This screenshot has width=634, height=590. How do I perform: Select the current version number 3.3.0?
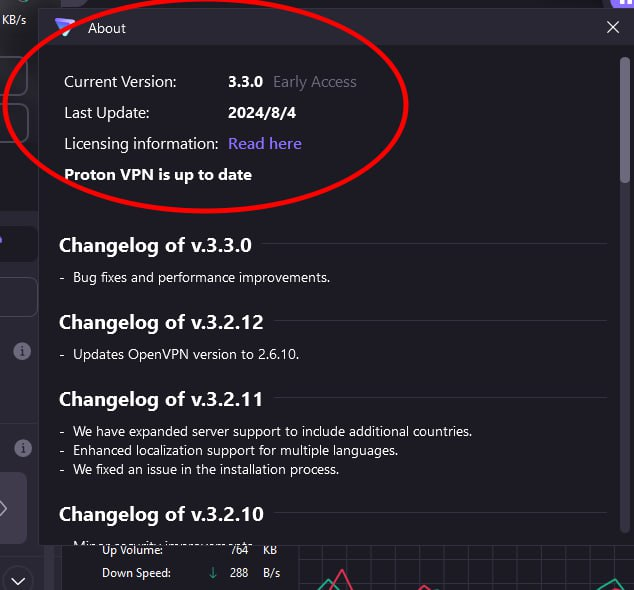pyautogui.click(x=245, y=82)
